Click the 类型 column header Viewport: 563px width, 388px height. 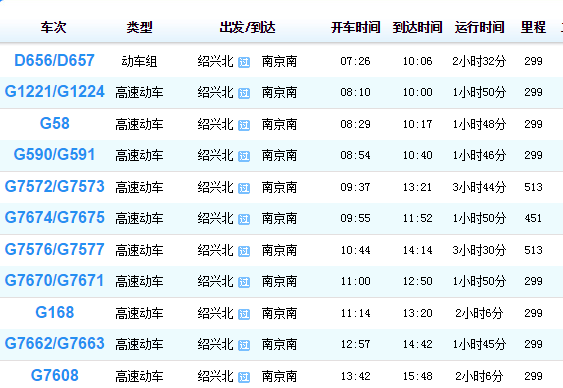(x=140, y=27)
